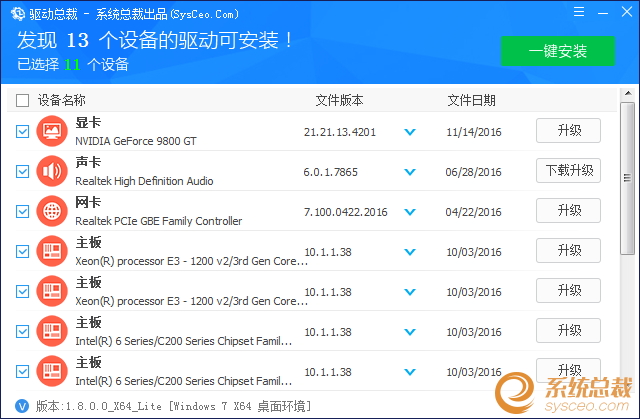640x419 pixels.
Task: Click the 发现 13 个设备 headline
Action: click(155, 40)
